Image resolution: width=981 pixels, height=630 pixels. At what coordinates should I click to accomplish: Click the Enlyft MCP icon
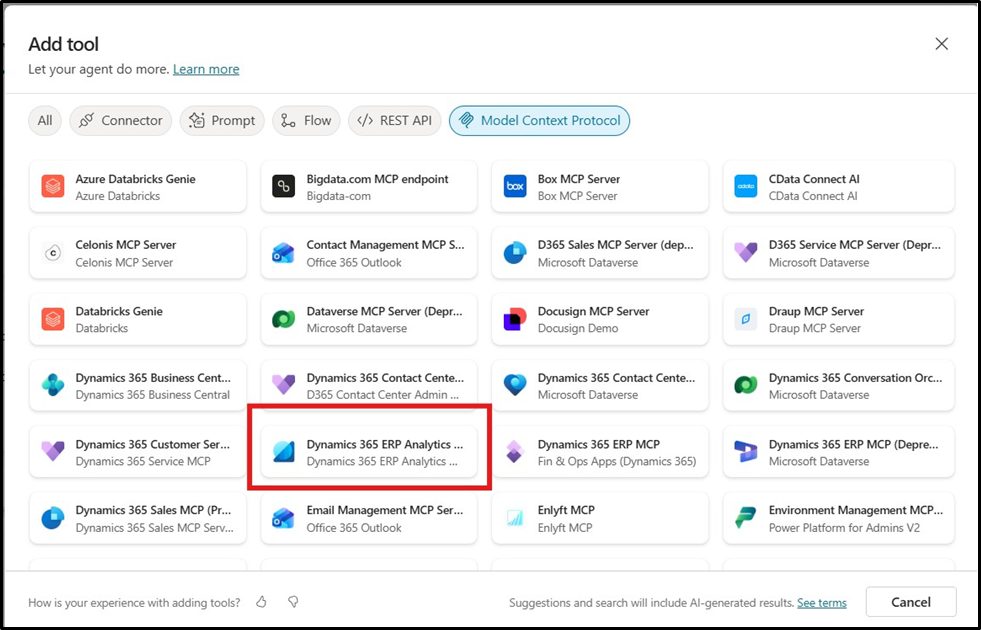coord(515,518)
